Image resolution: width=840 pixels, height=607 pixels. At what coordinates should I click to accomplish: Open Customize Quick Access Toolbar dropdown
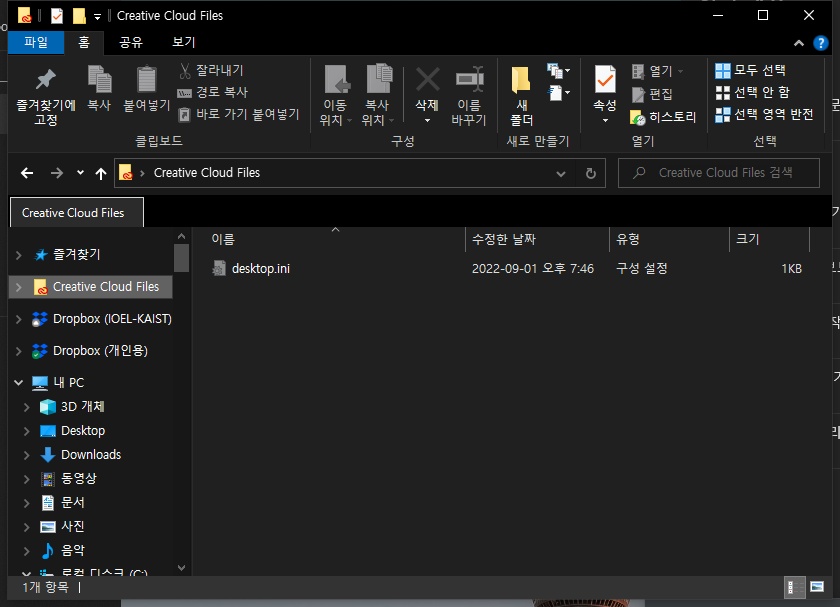coord(97,17)
